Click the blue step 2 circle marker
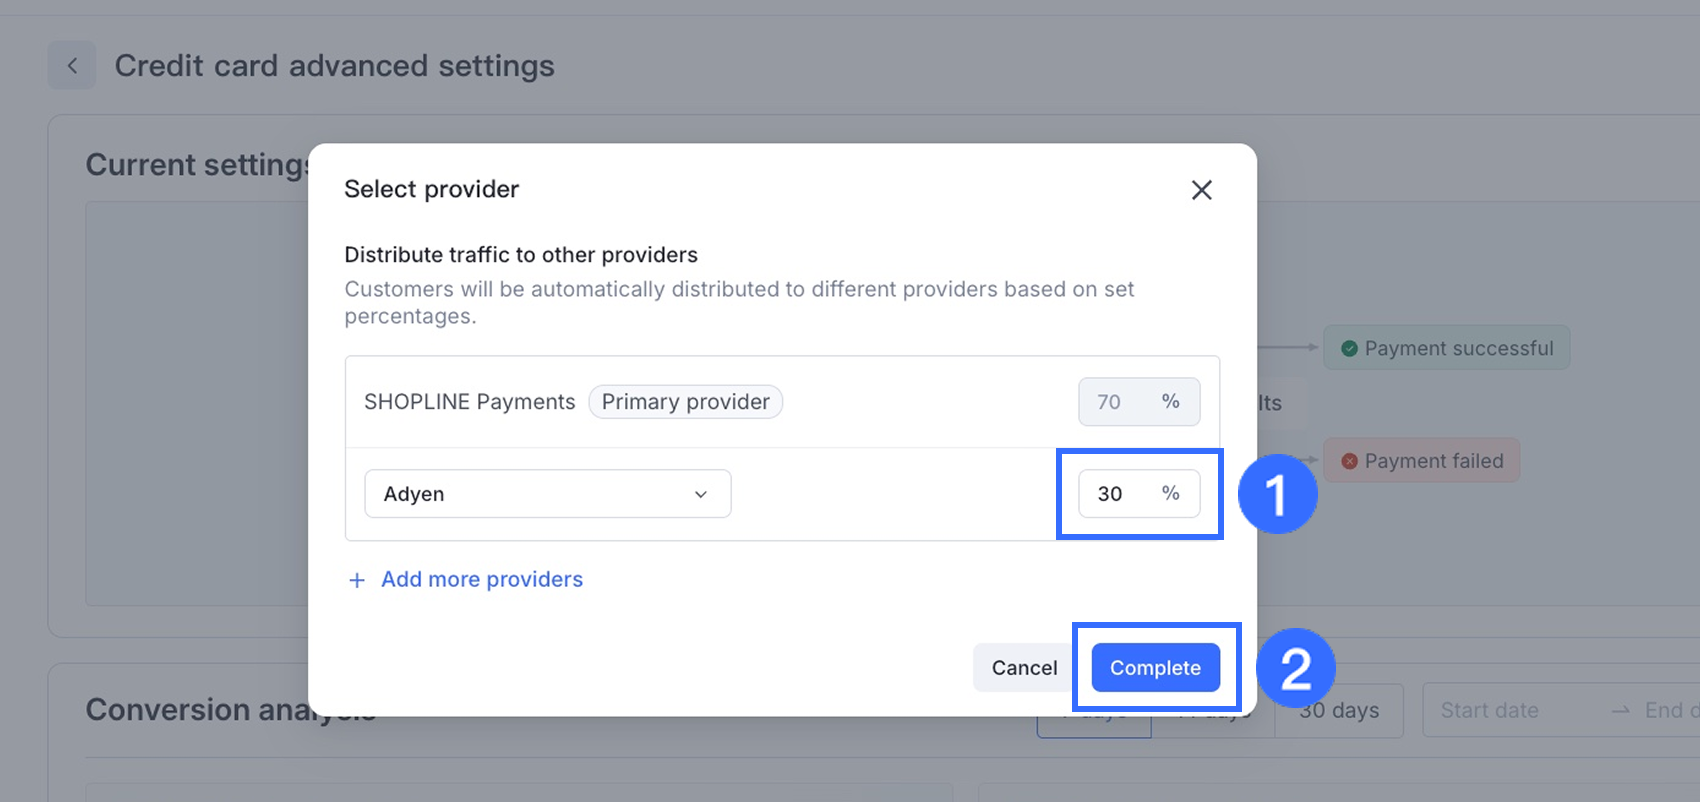 coord(1295,668)
